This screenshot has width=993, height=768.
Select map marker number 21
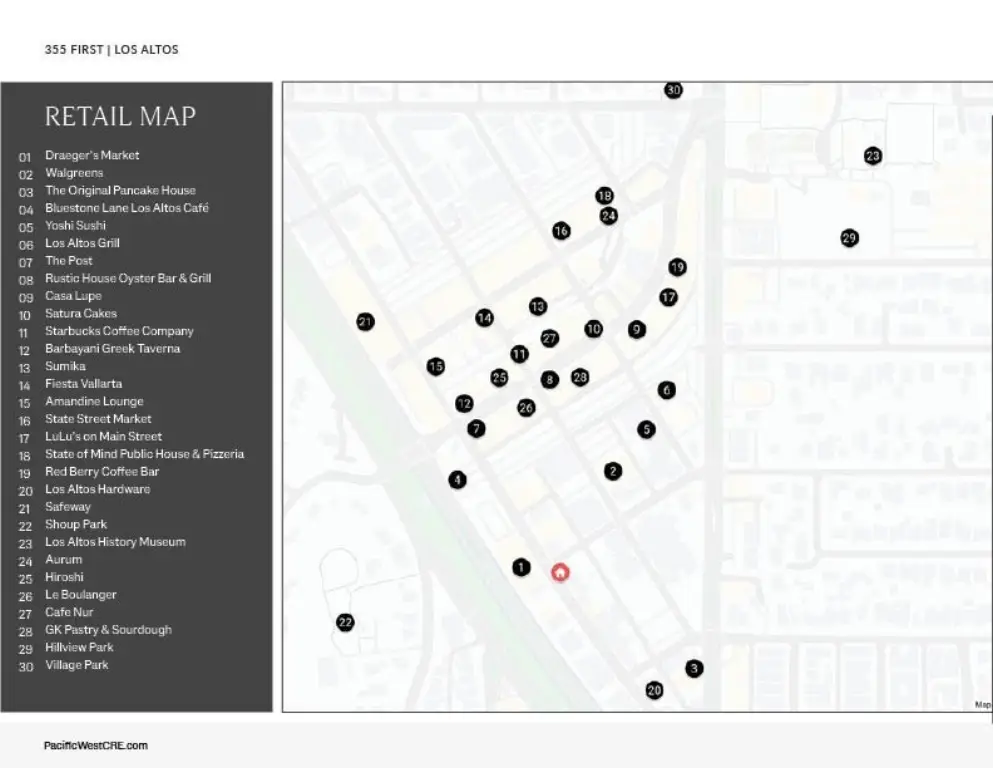click(x=365, y=322)
